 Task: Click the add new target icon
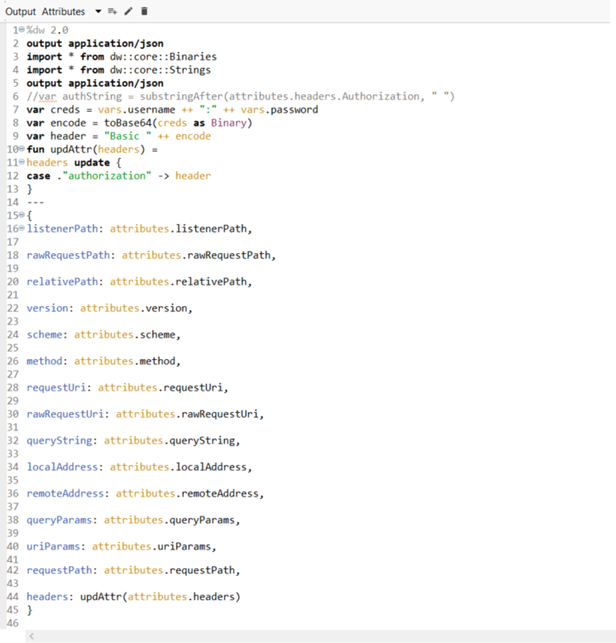112,11
